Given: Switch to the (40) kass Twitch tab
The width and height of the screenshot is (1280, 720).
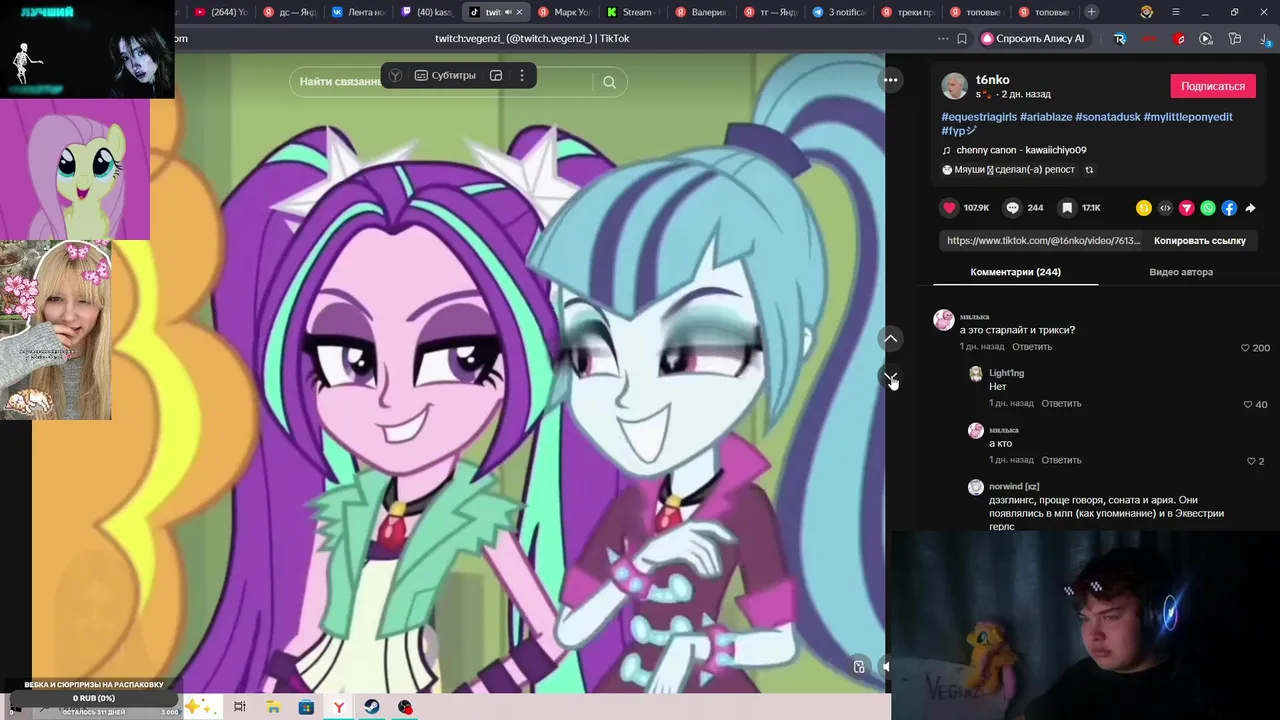Looking at the screenshot, I should pos(427,12).
